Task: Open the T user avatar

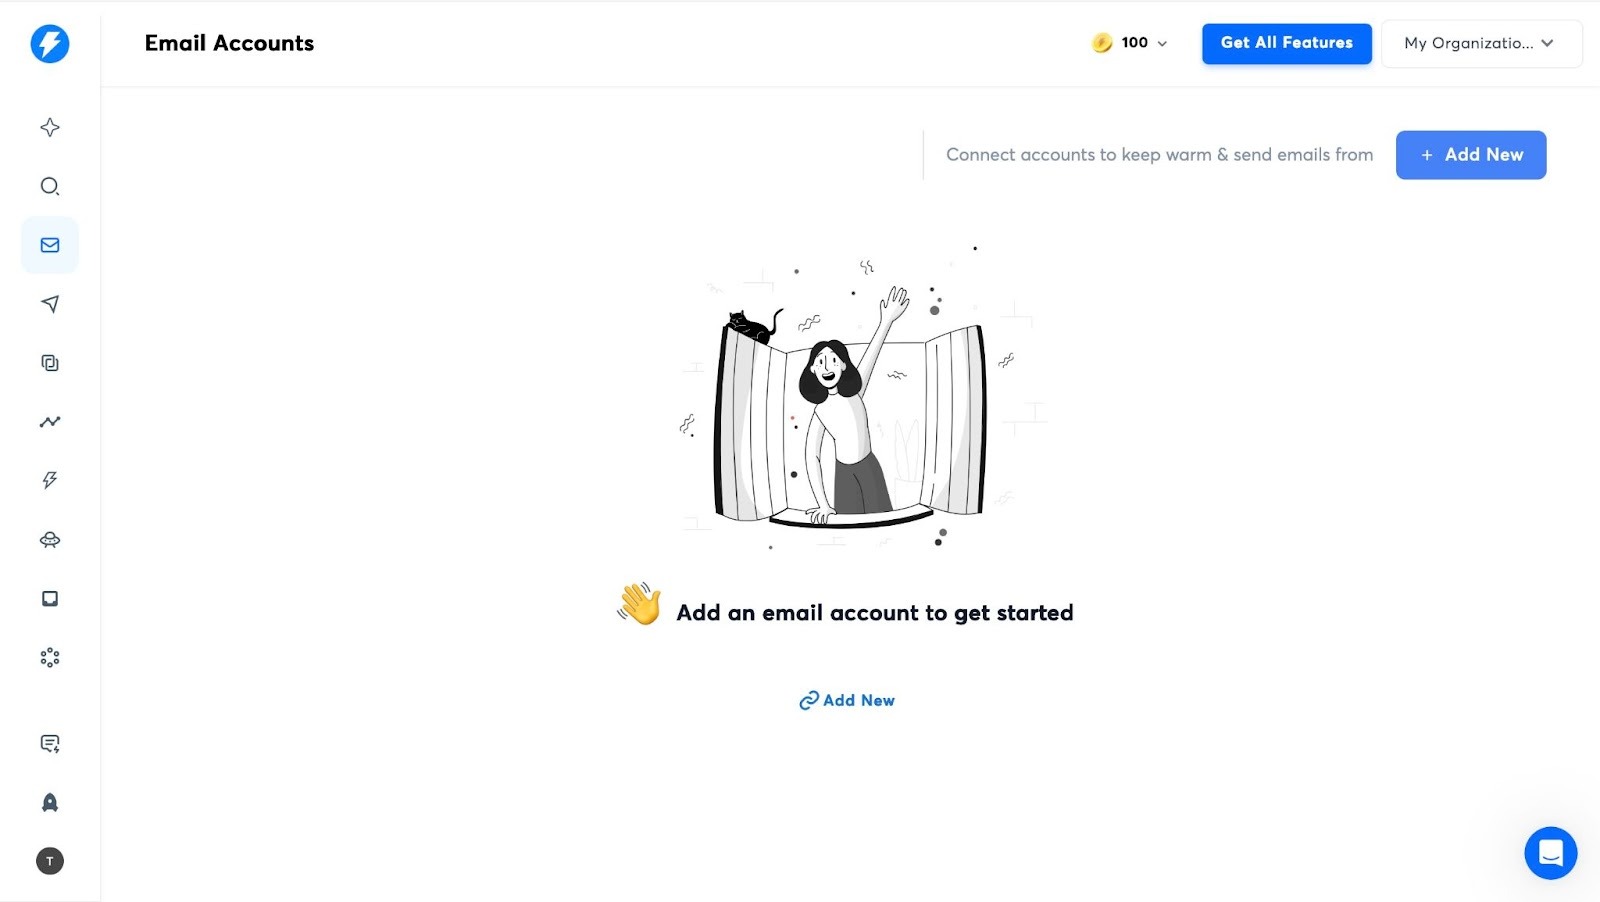Action: (50, 861)
